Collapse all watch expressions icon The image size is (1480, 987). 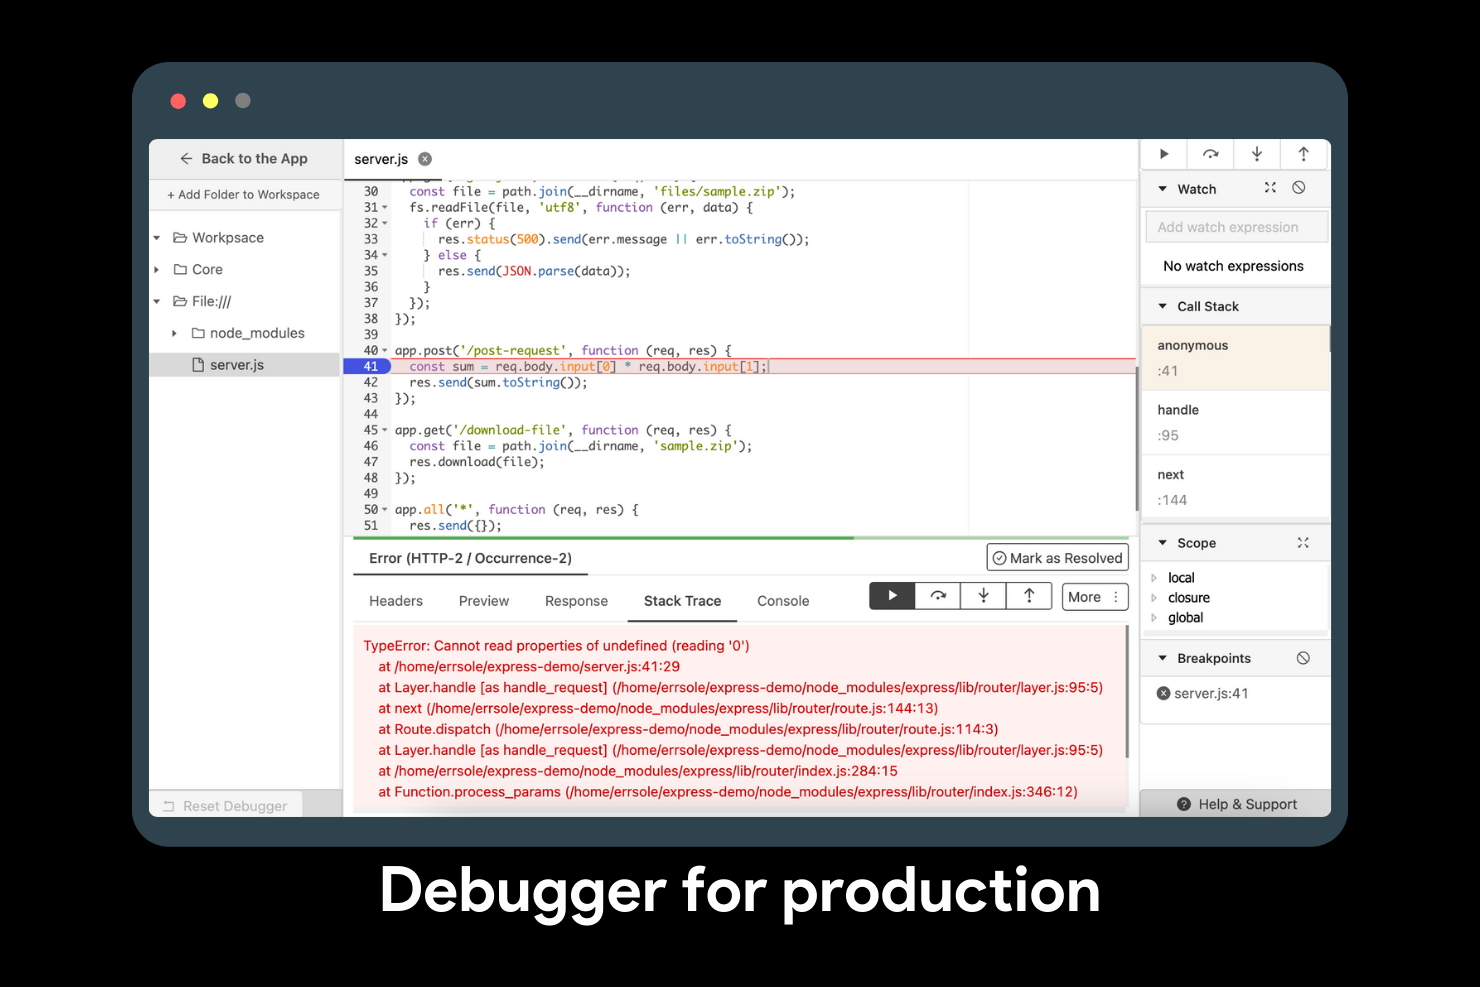pyautogui.click(x=1270, y=188)
